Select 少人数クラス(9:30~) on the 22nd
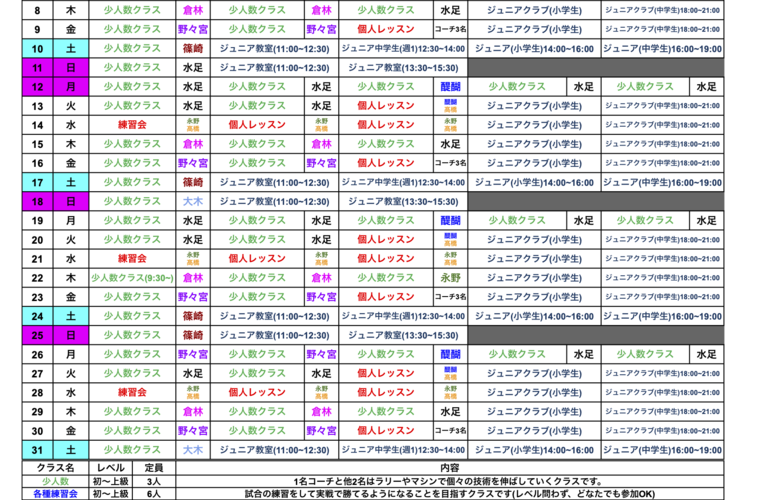The image size is (768, 500). click(x=132, y=278)
